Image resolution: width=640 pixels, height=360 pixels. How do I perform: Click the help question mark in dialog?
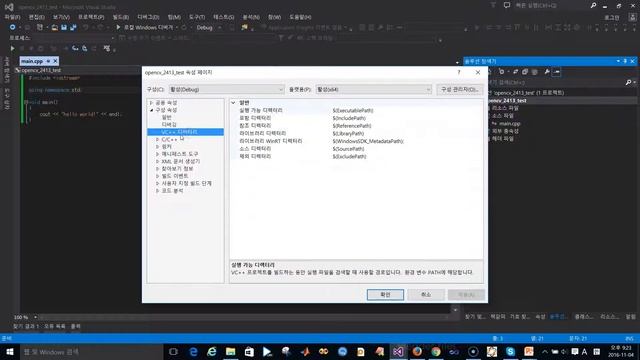pos(459,72)
